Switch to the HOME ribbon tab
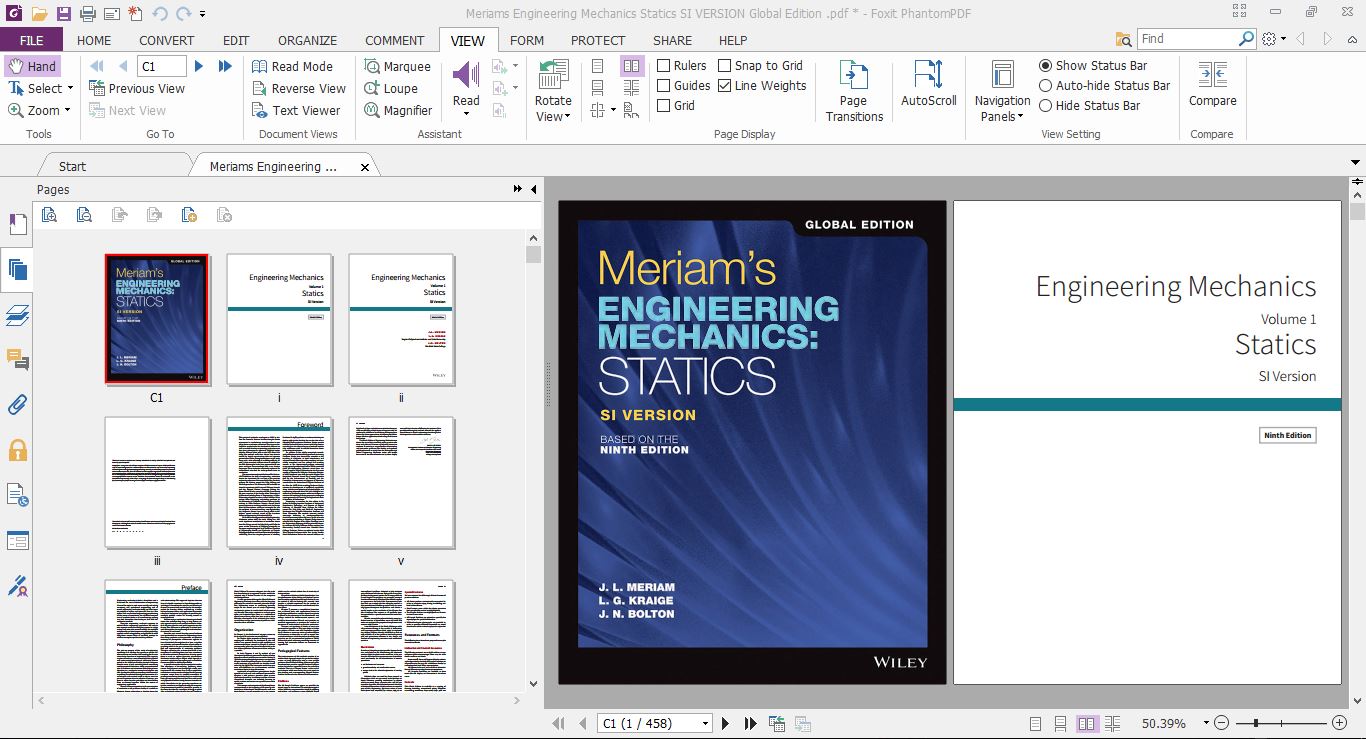 click(x=94, y=40)
